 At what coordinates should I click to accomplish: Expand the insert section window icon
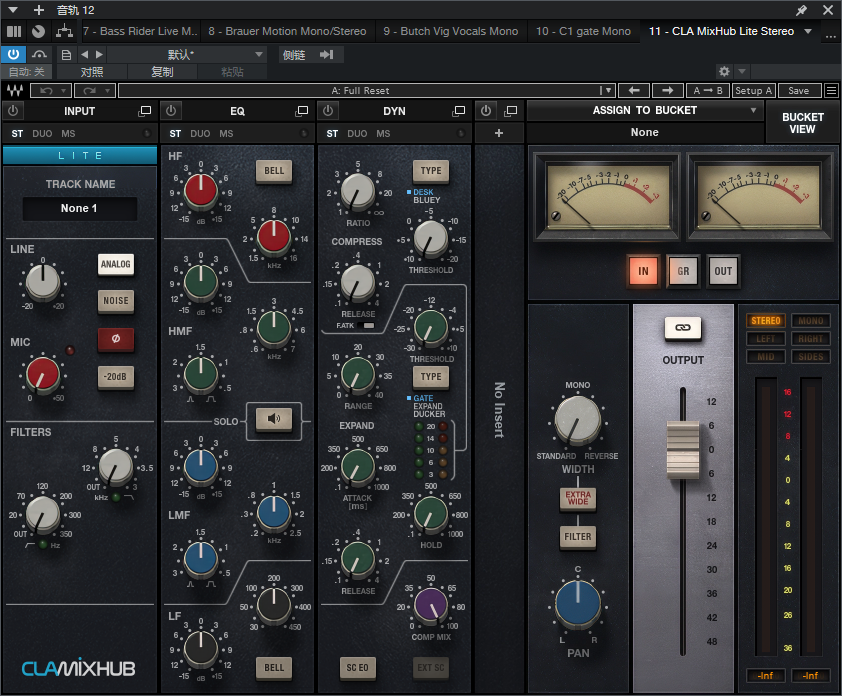tap(510, 111)
